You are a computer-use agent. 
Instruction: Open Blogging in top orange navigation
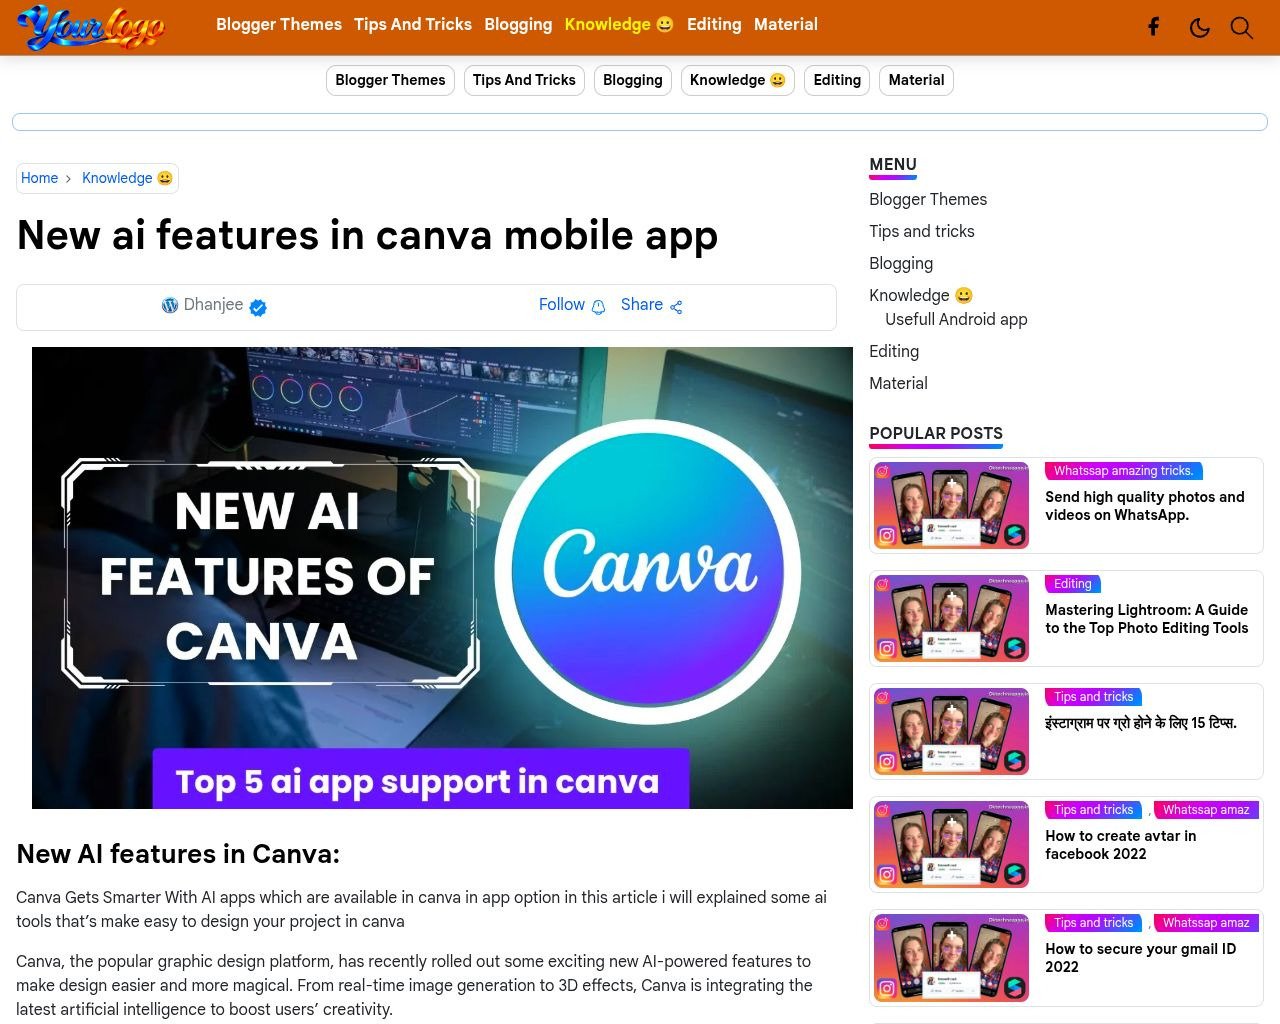point(518,24)
